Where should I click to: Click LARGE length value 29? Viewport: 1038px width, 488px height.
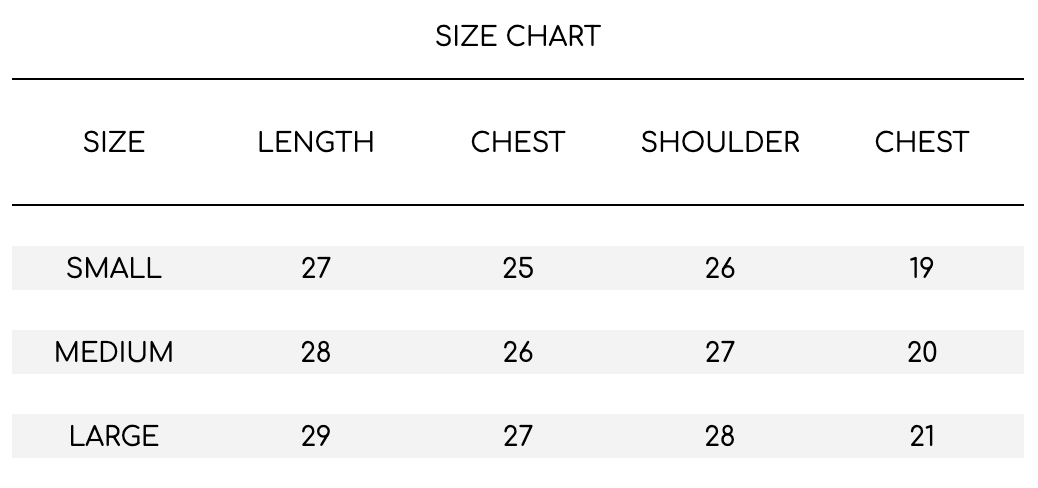(316, 436)
